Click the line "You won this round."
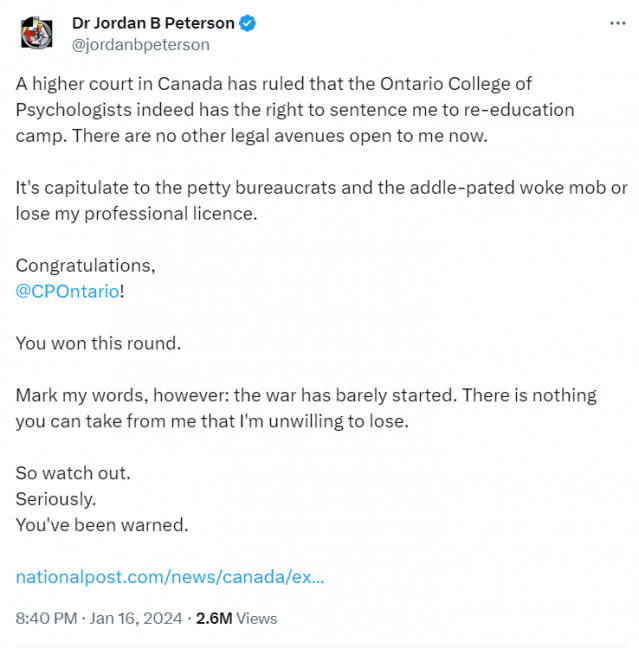 (x=98, y=343)
